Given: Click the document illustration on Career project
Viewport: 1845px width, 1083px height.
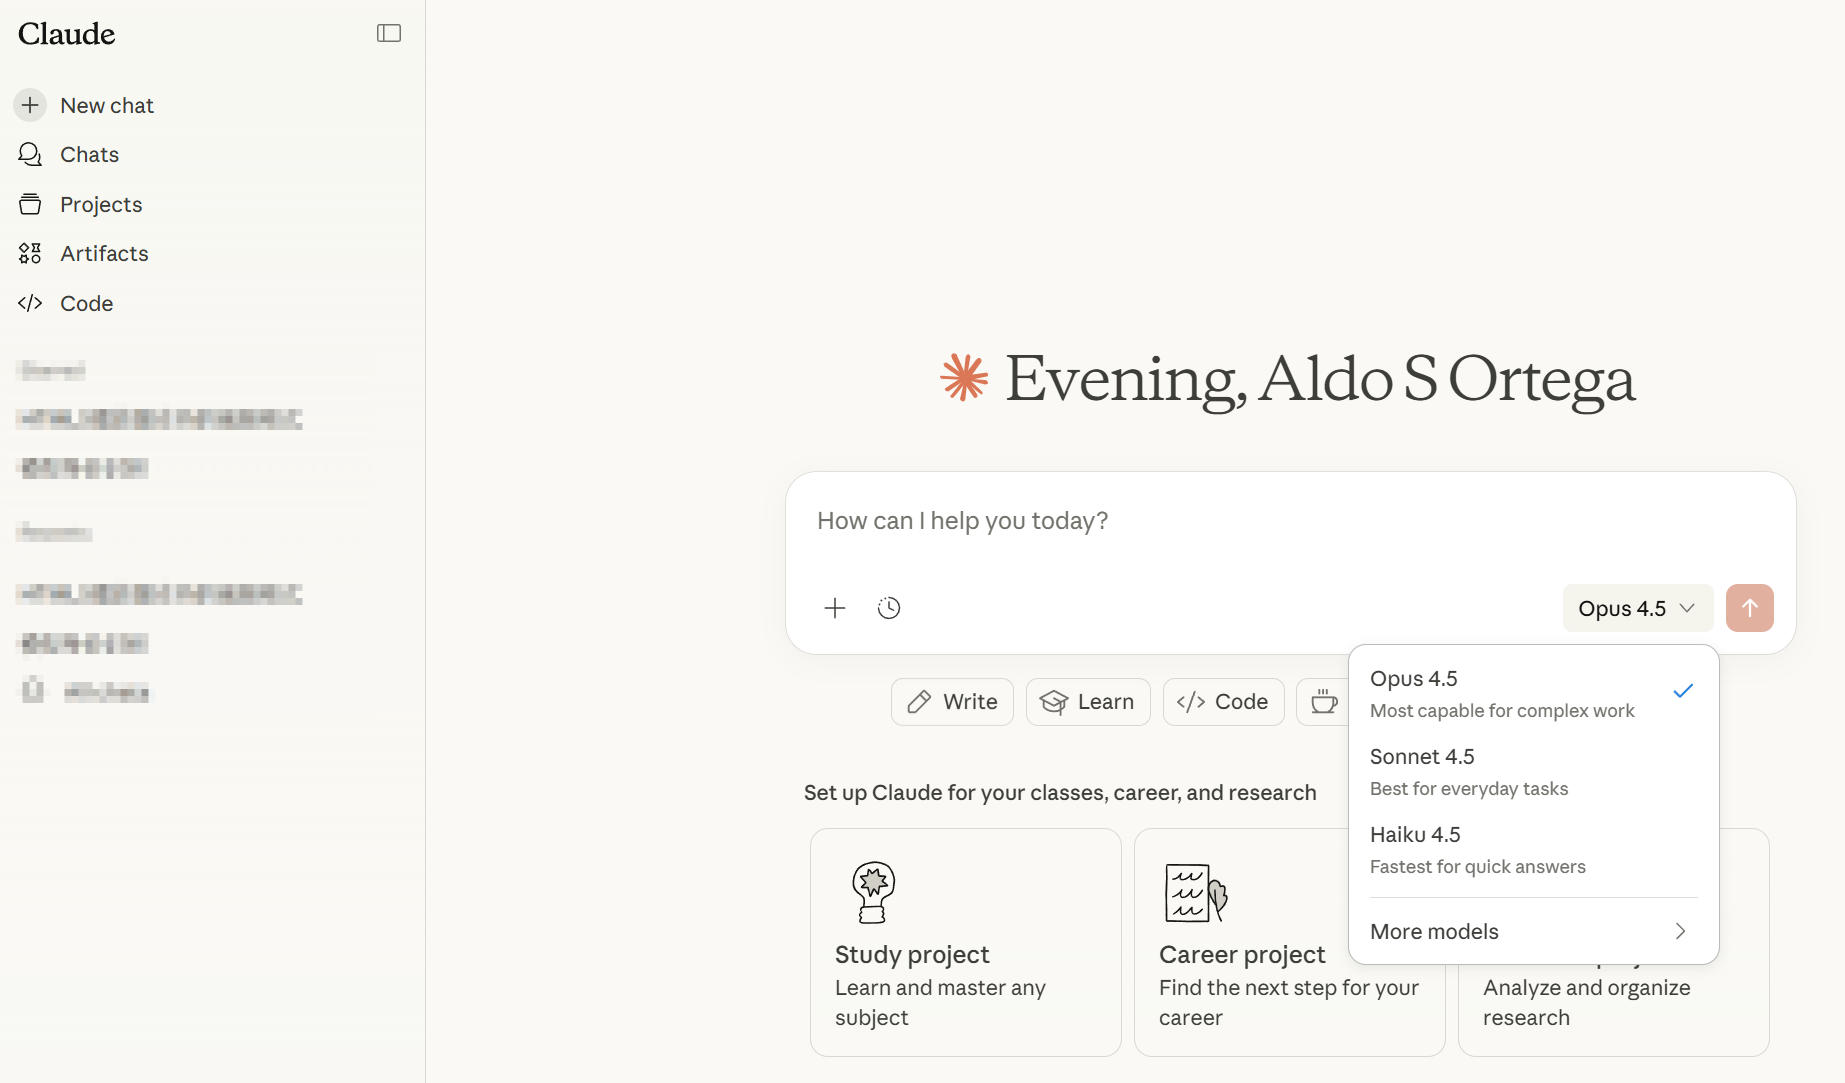Looking at the screenshot, I should (x=1196, y=892).
